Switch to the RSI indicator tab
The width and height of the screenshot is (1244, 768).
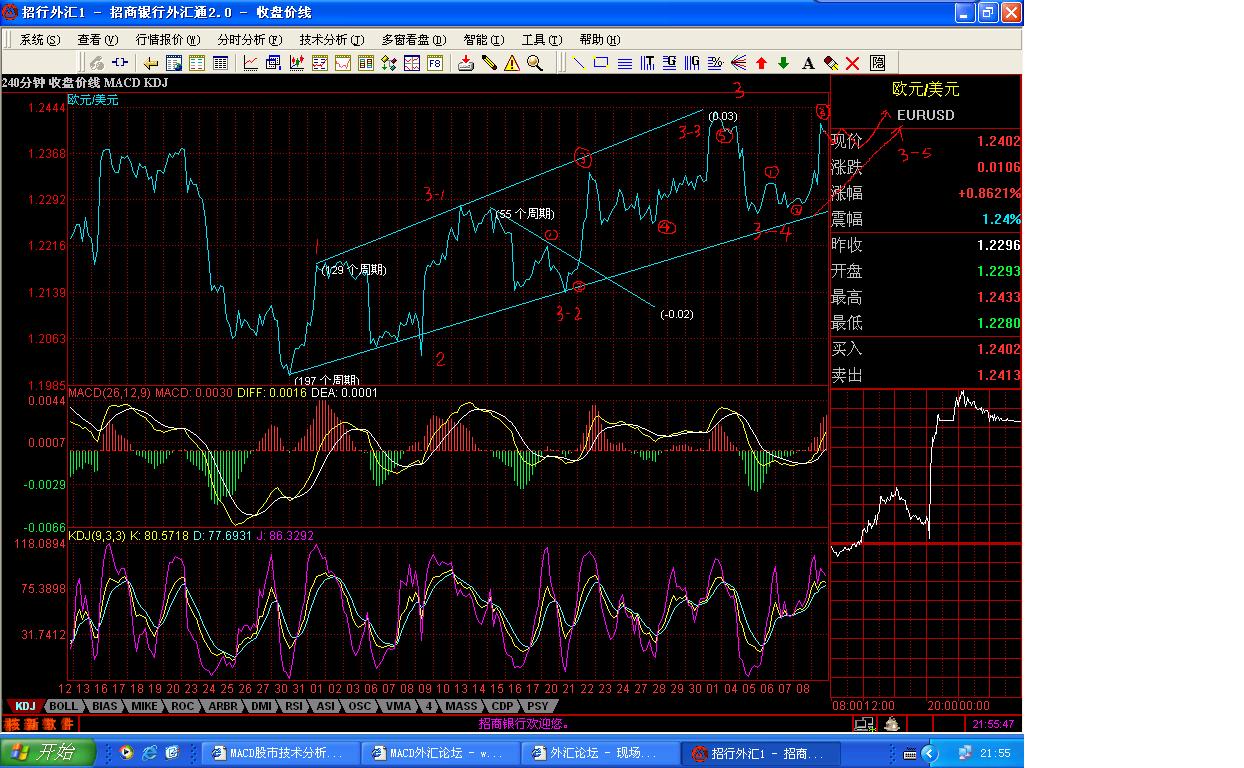pos(294,706)
